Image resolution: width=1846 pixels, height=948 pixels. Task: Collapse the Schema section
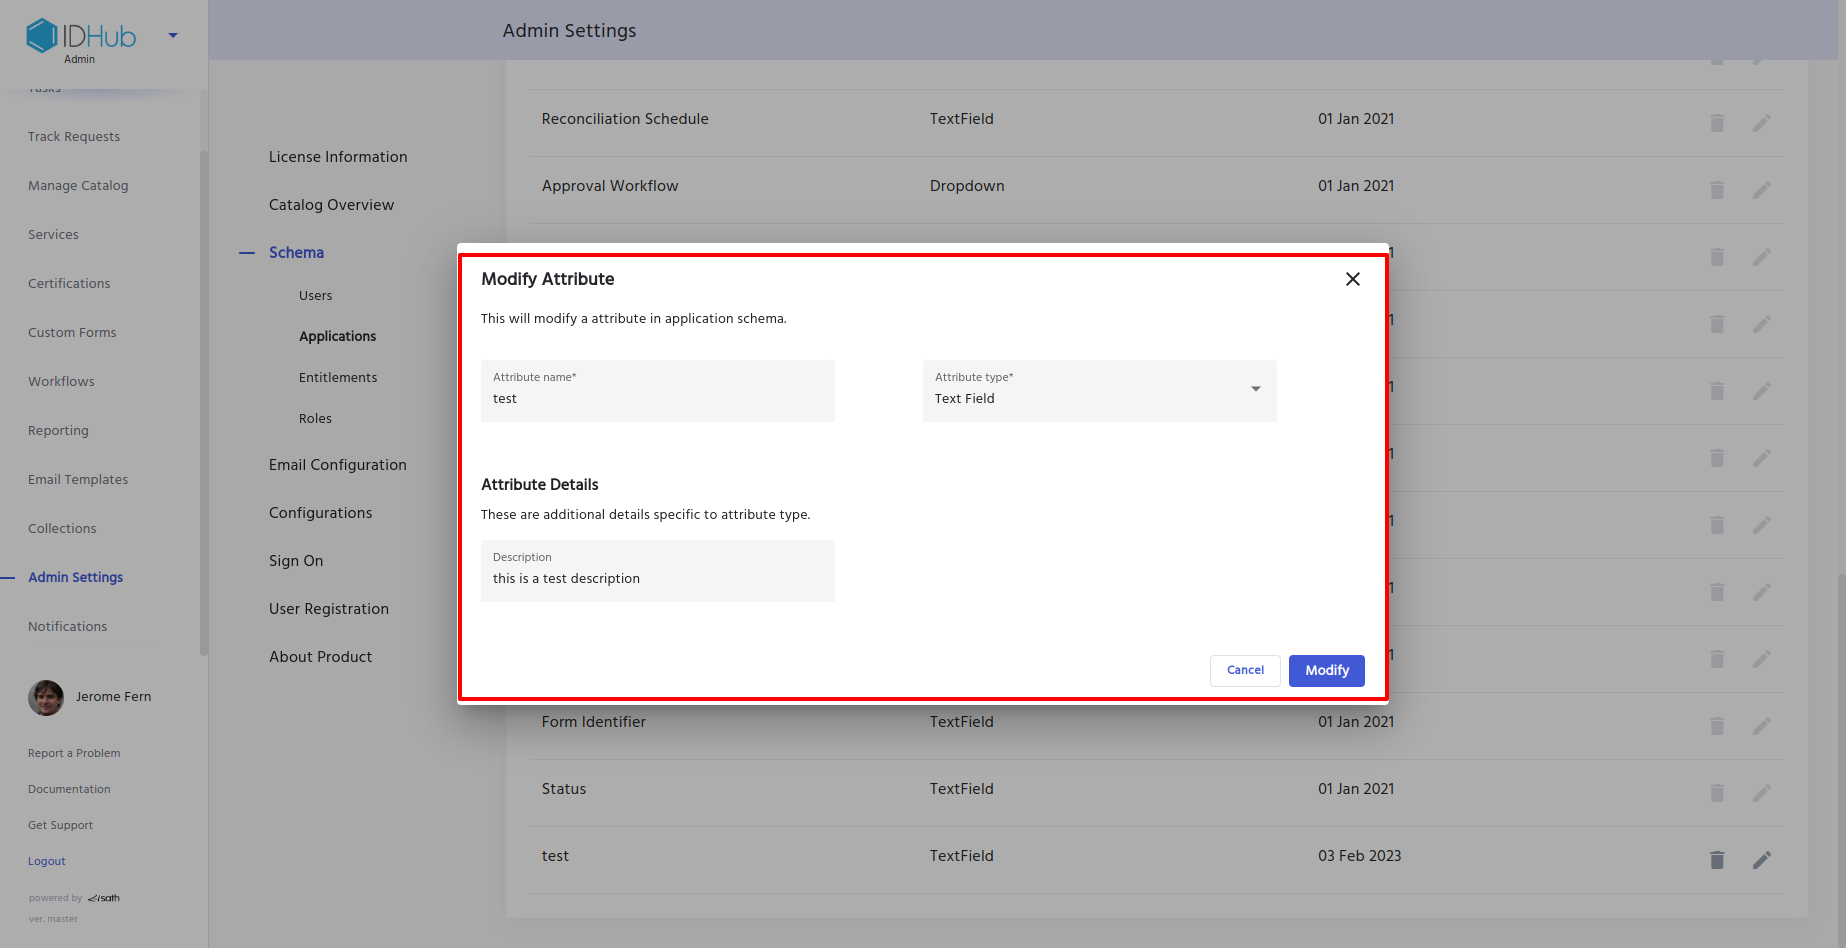[296, 253]
